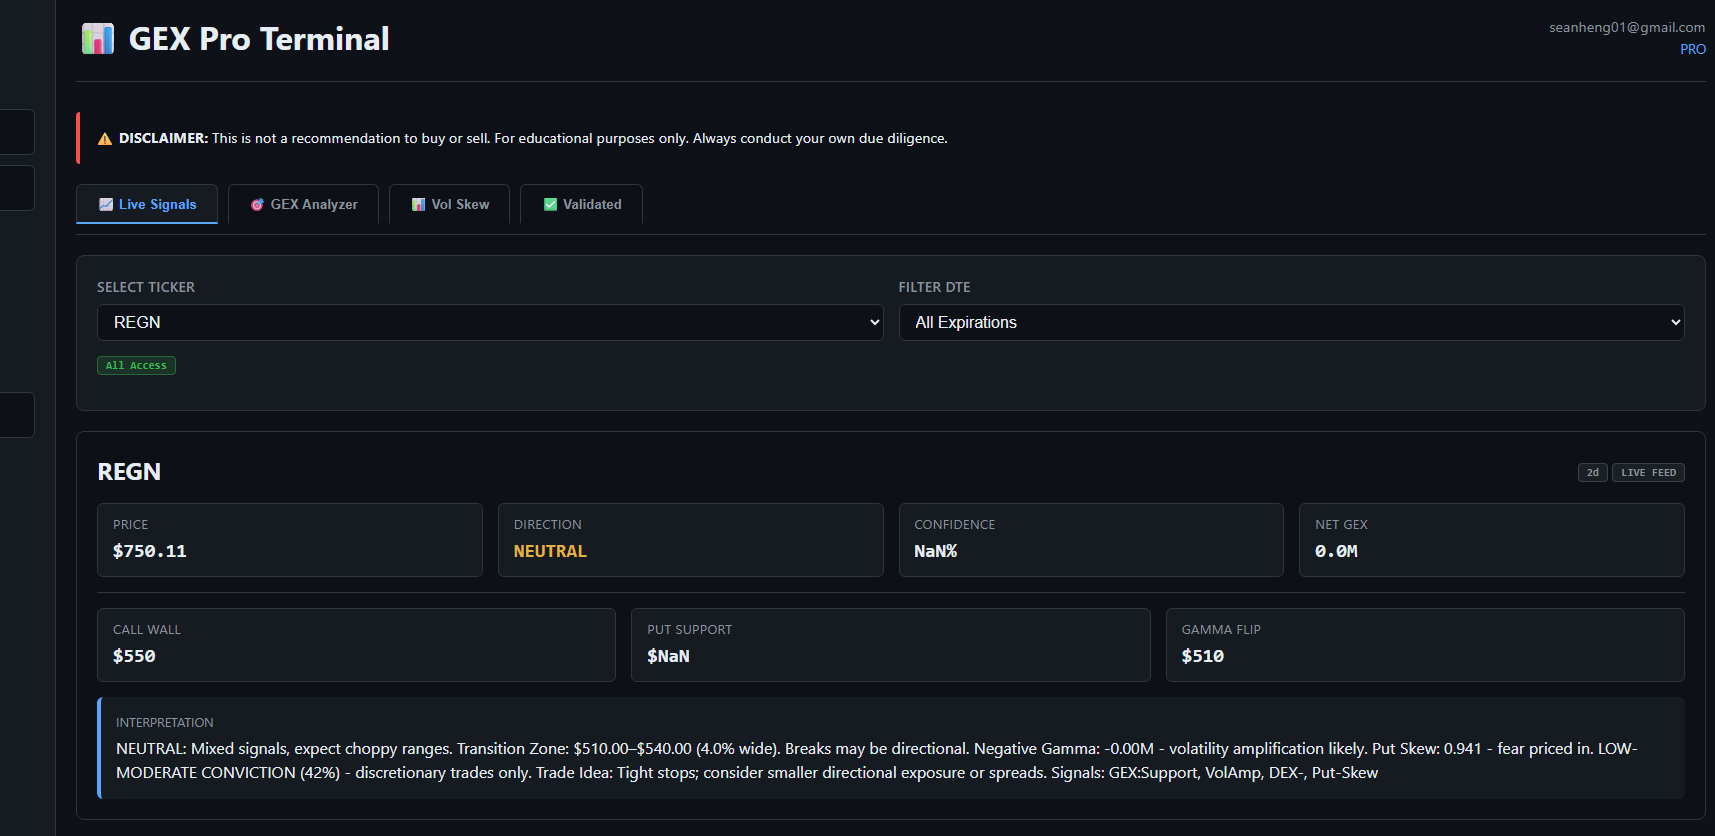Click the REGN ticker heading
The height and width of the screenshot is (836, 1715).
pos(129,472)
